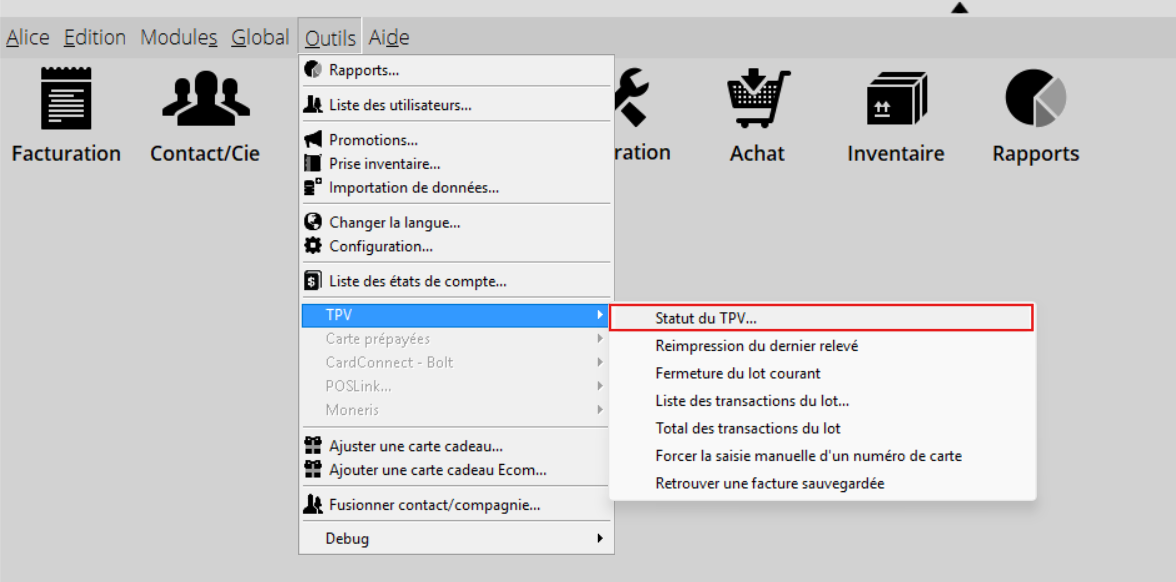Image resolution: width=1176 pixels, height=582 pixels.
Task: Open the Inventaire box icon
Action: tap(895, 99)
